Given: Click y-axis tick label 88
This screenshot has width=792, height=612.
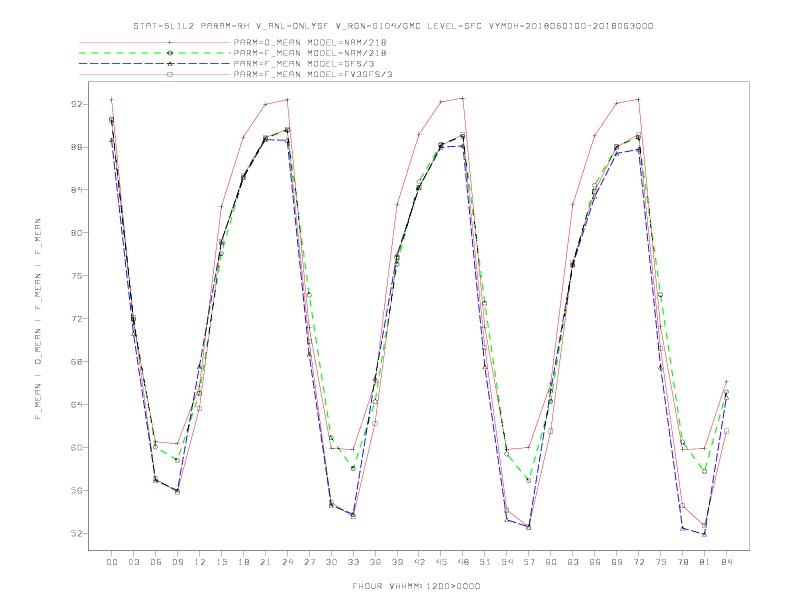Looking at the screenshot, I should 77,147.
